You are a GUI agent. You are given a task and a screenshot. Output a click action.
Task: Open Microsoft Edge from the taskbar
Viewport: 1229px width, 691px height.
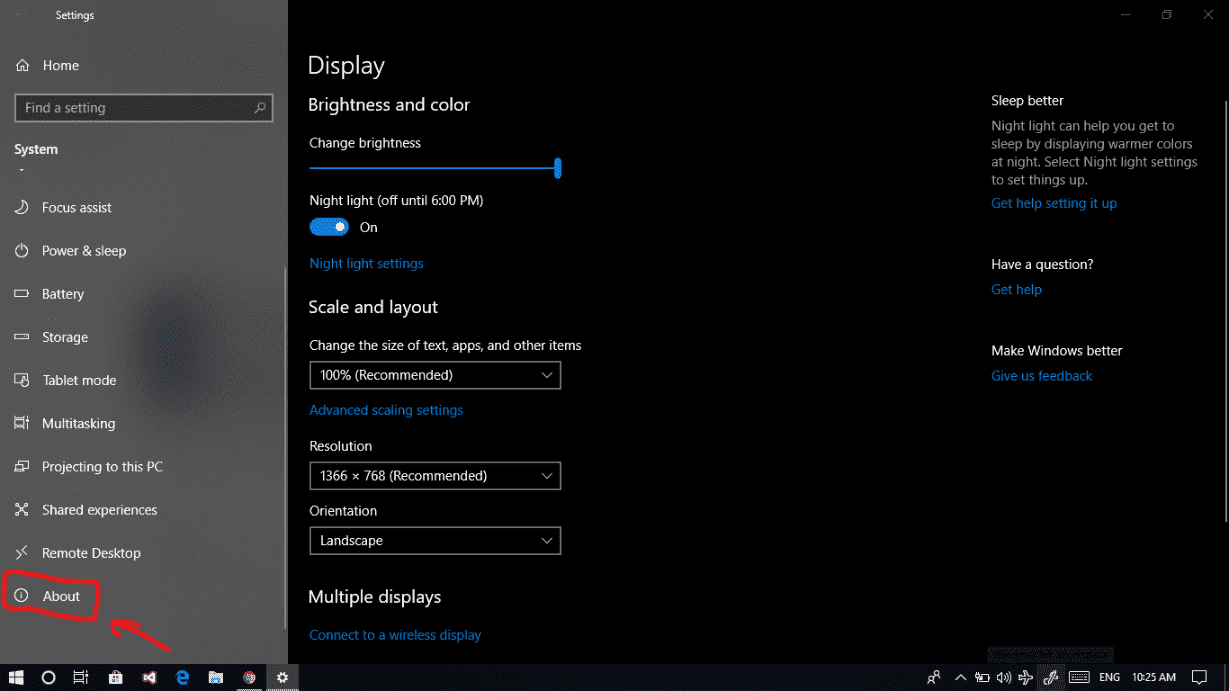coord(182,677)
